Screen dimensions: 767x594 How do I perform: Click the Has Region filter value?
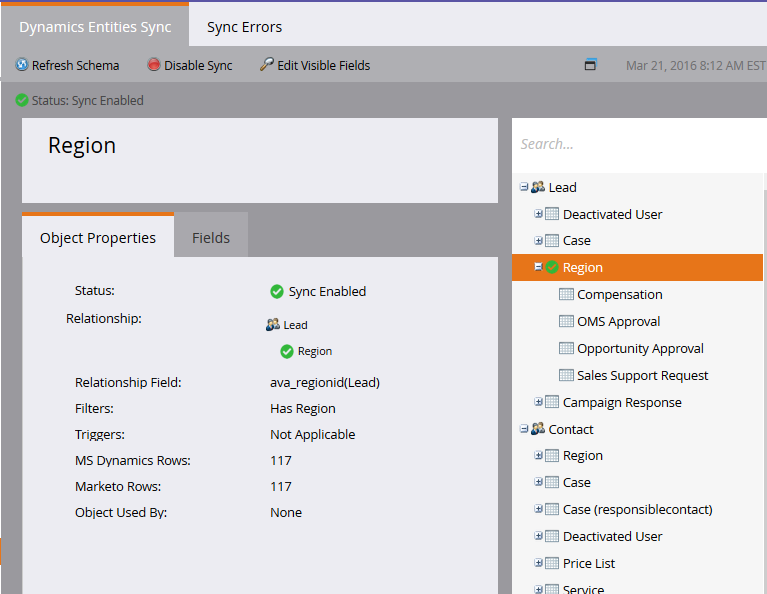pos(303,409)
